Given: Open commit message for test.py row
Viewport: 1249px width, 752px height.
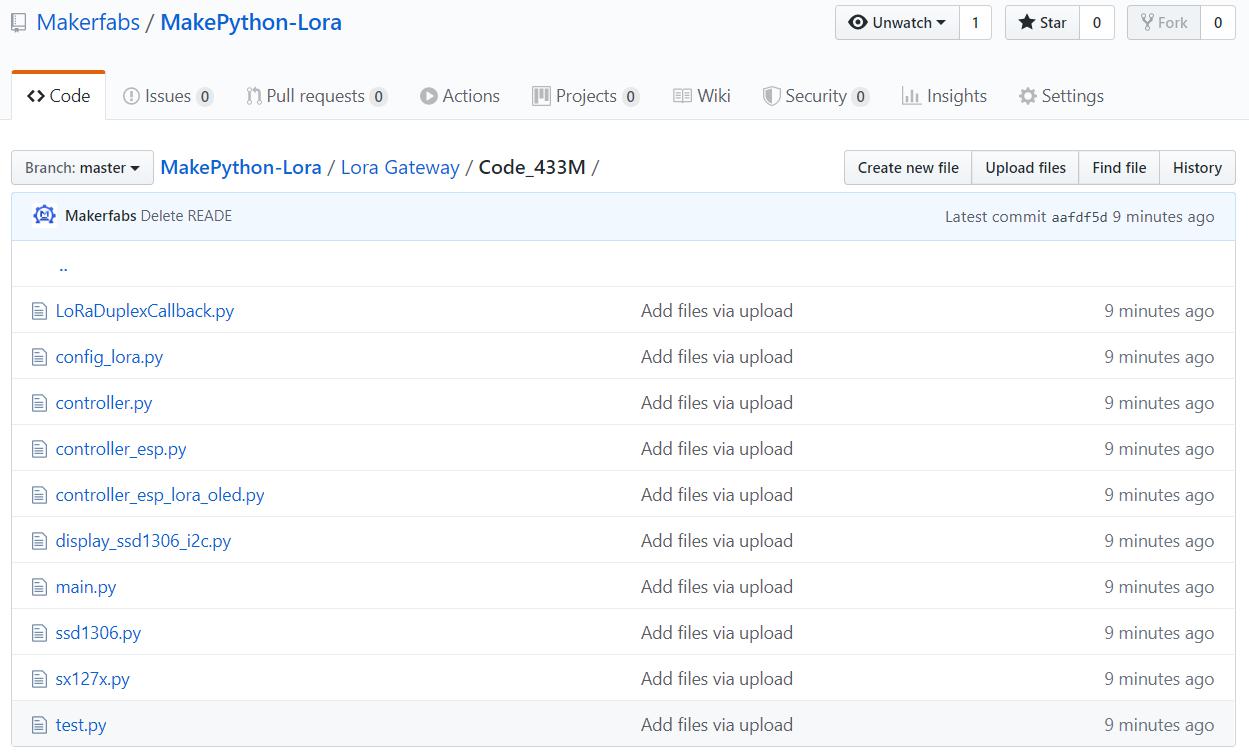Looking at the screenshot, I should 717,725.
